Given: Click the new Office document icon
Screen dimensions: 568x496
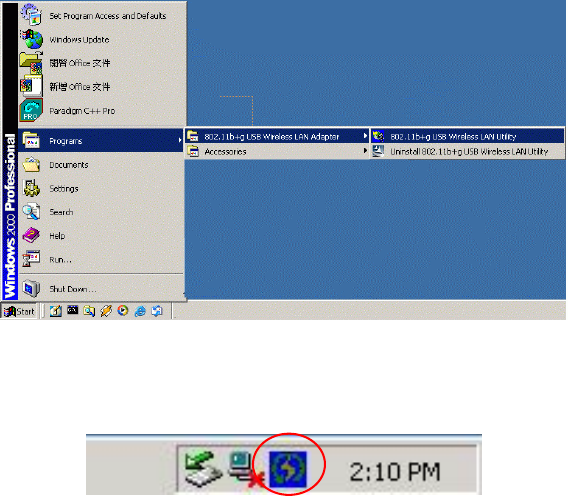Looking at the screenshot, I should tap(31, 86).
